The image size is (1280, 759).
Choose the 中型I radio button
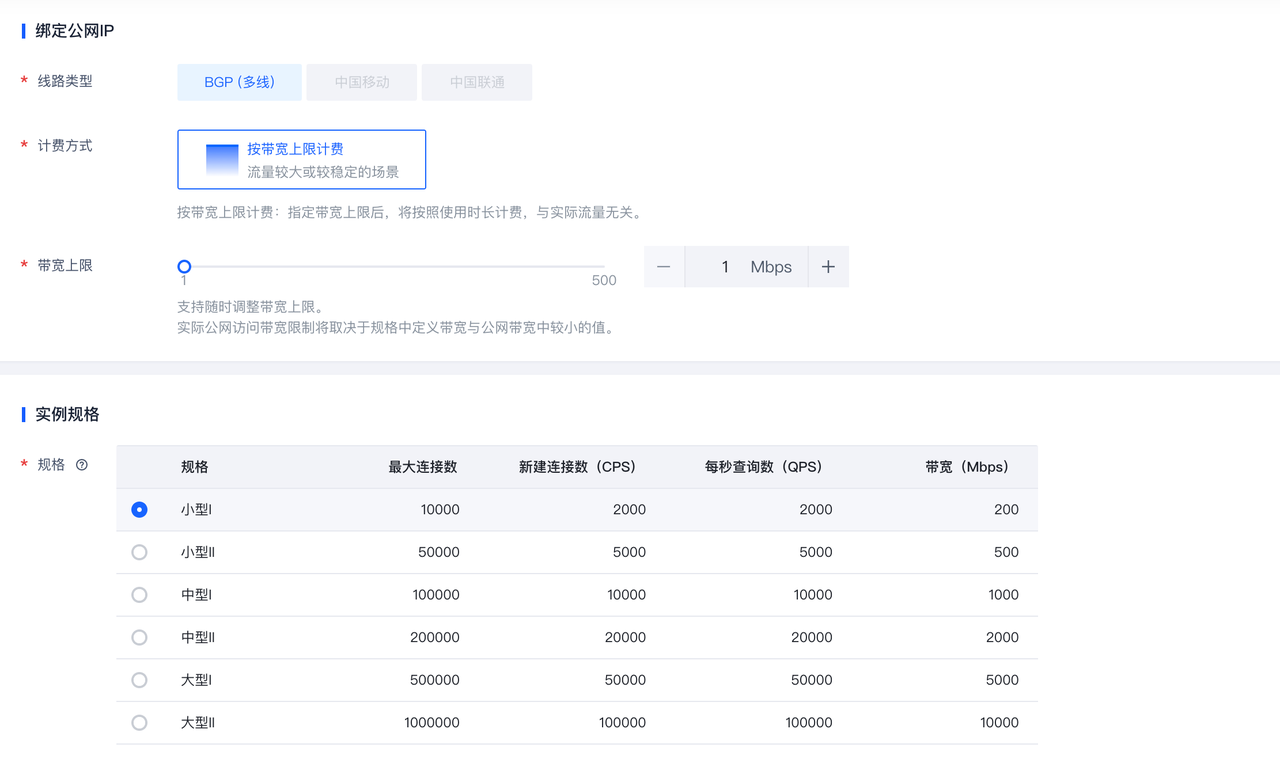coord(140,595)
